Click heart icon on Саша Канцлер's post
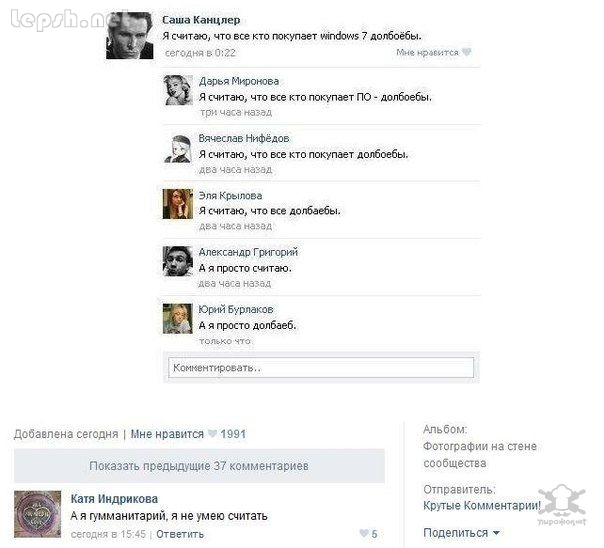 (x=466, y=52)
